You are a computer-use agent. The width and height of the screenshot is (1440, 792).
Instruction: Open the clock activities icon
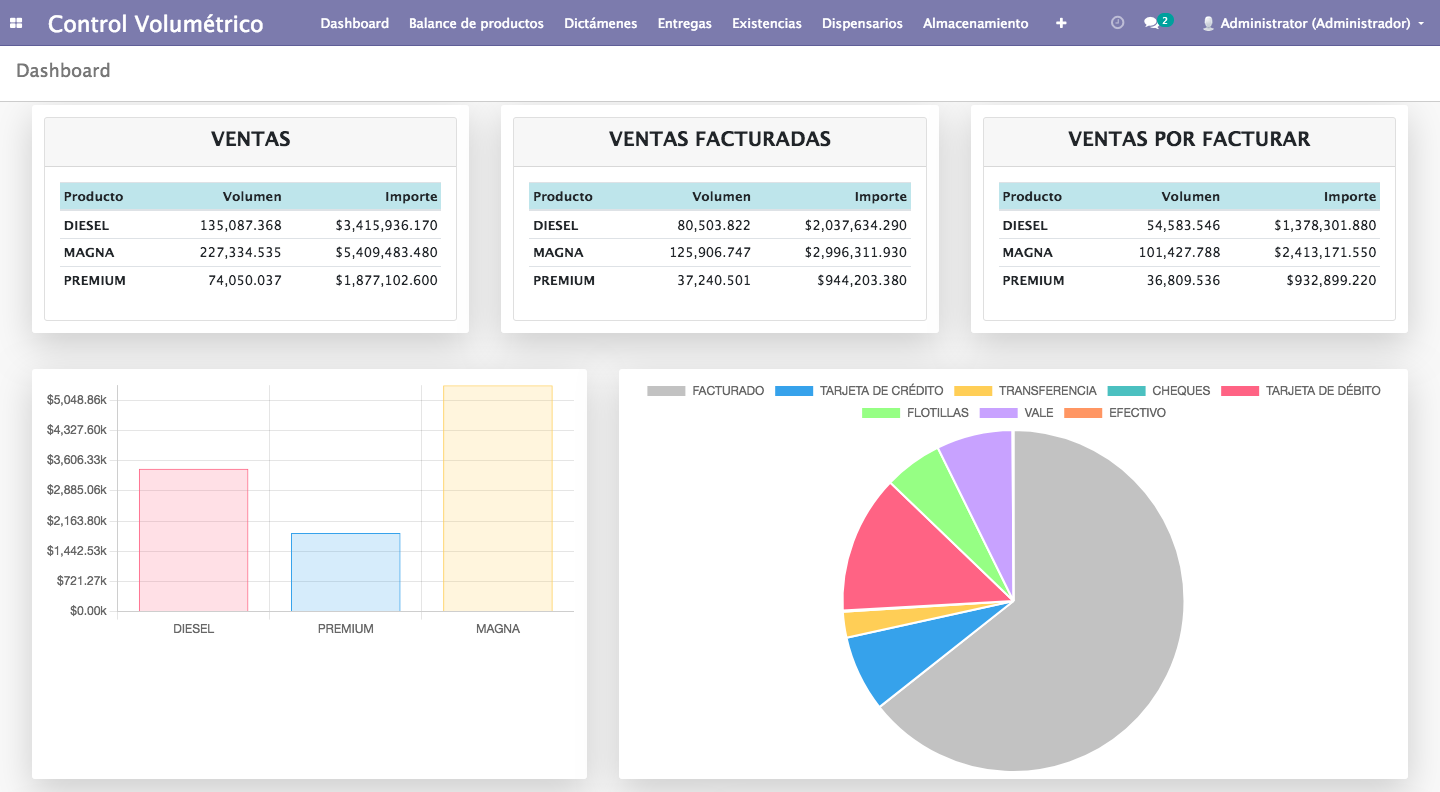pos(1117,23)
